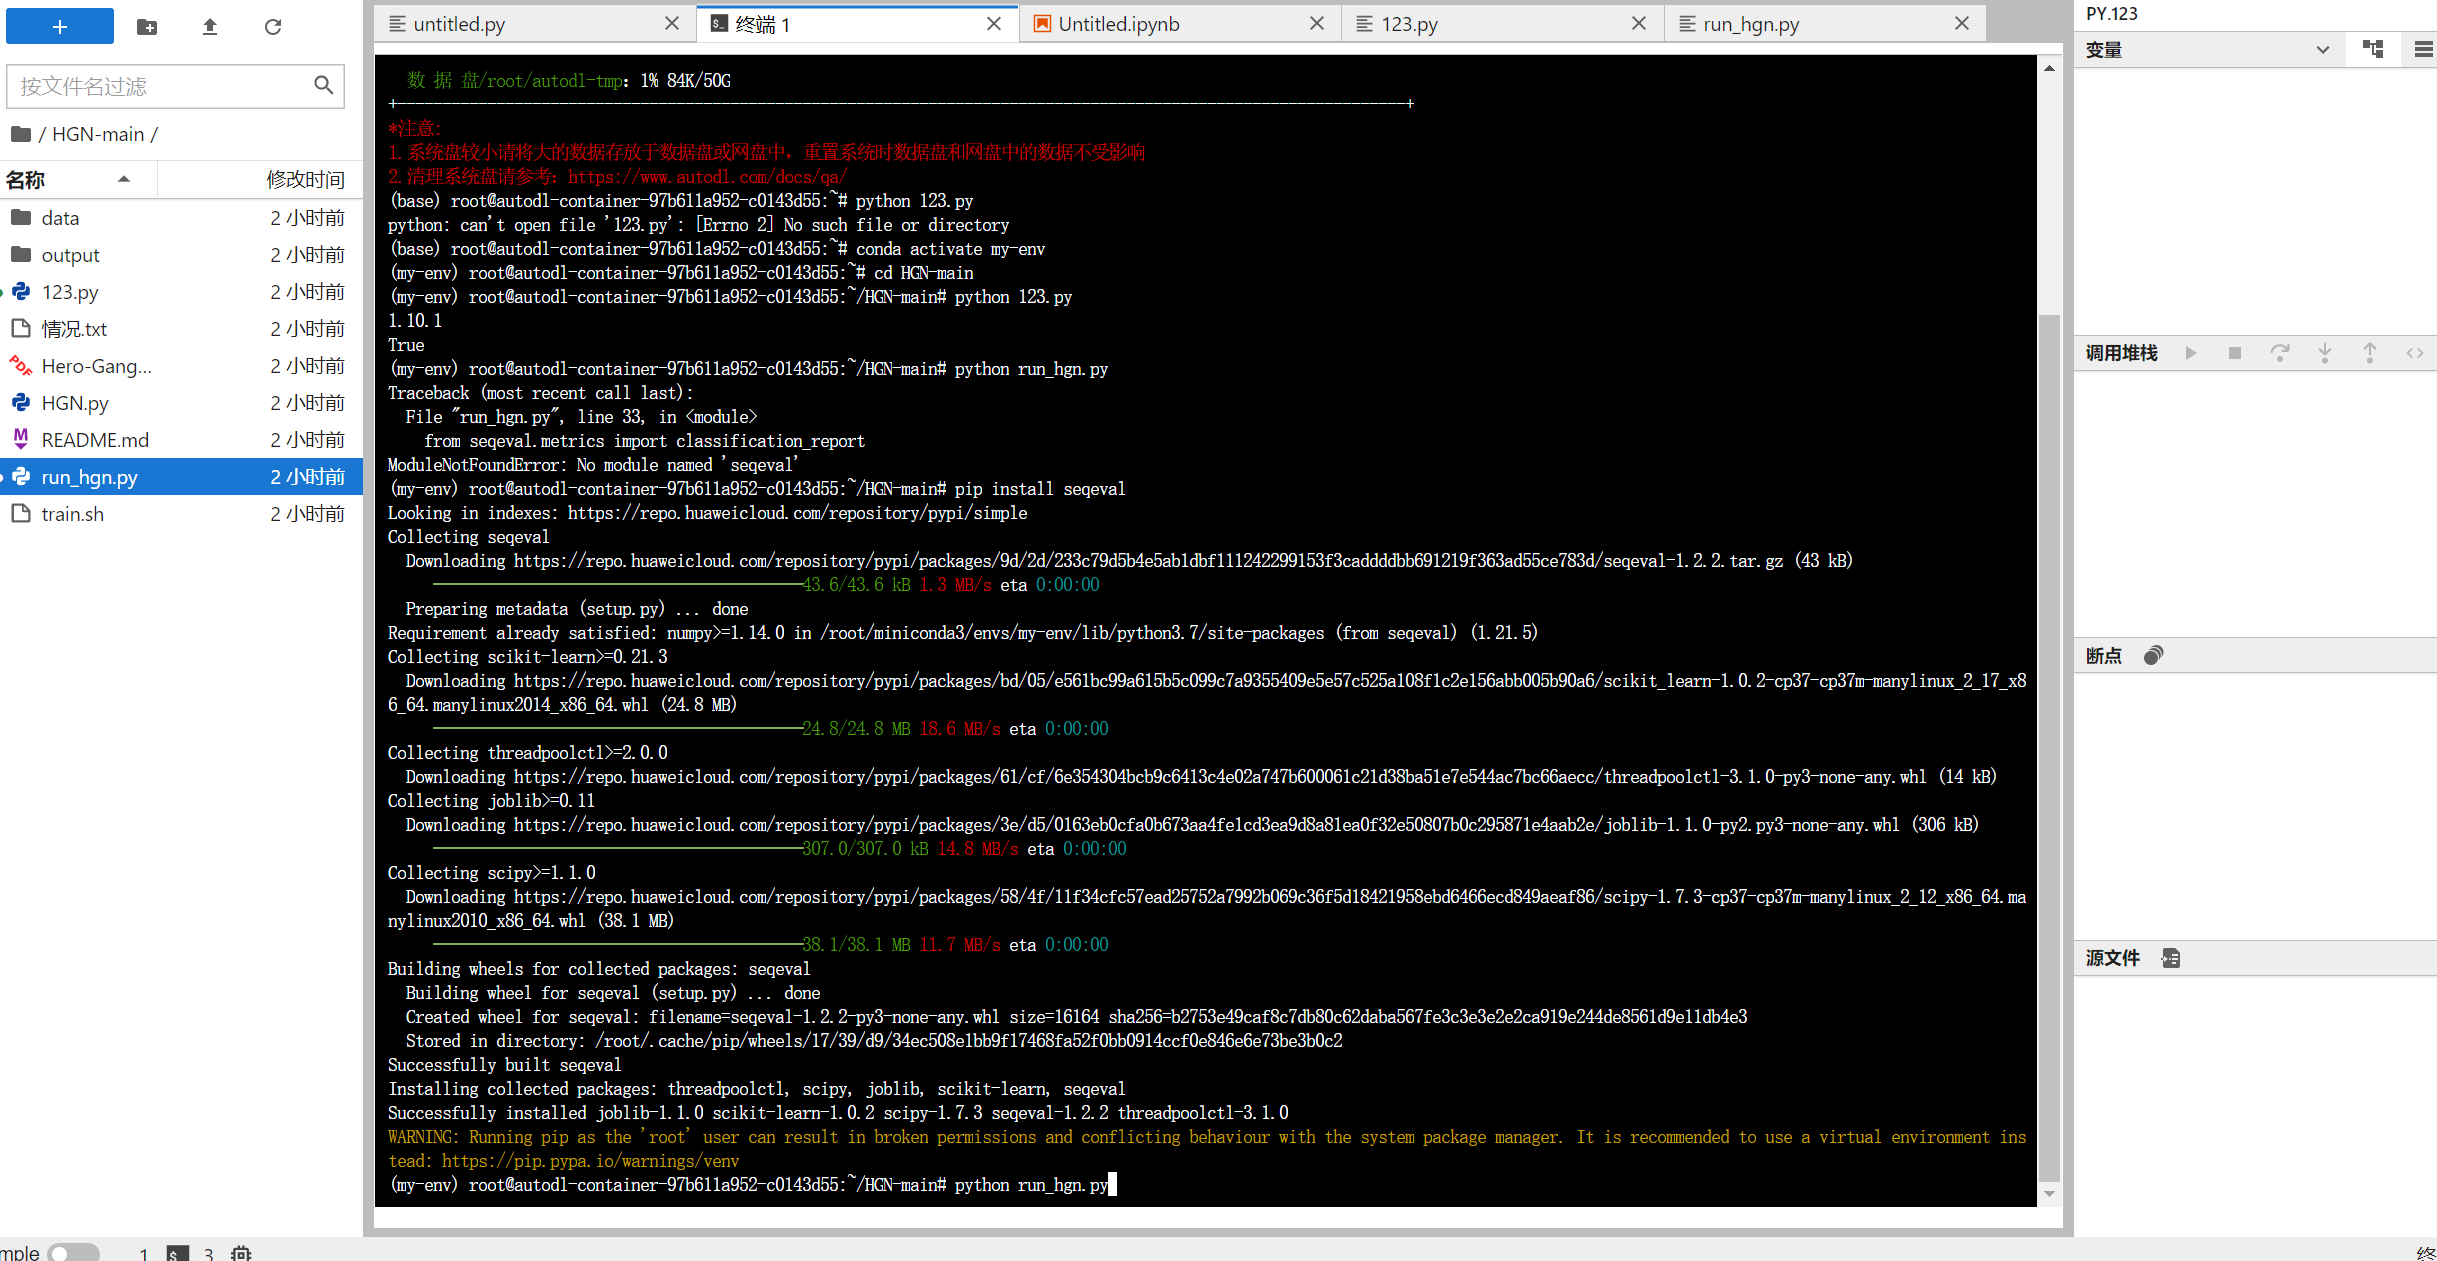Switch to the Untitled.ipynb tab
Image resolution: width=2437 pixels, height=1261 pixels.
click(1118, 24)
